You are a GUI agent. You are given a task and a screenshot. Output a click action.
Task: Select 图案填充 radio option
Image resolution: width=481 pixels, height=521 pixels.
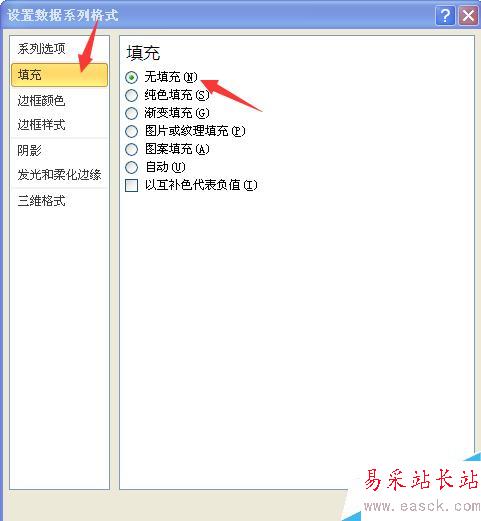pos(131,149)
